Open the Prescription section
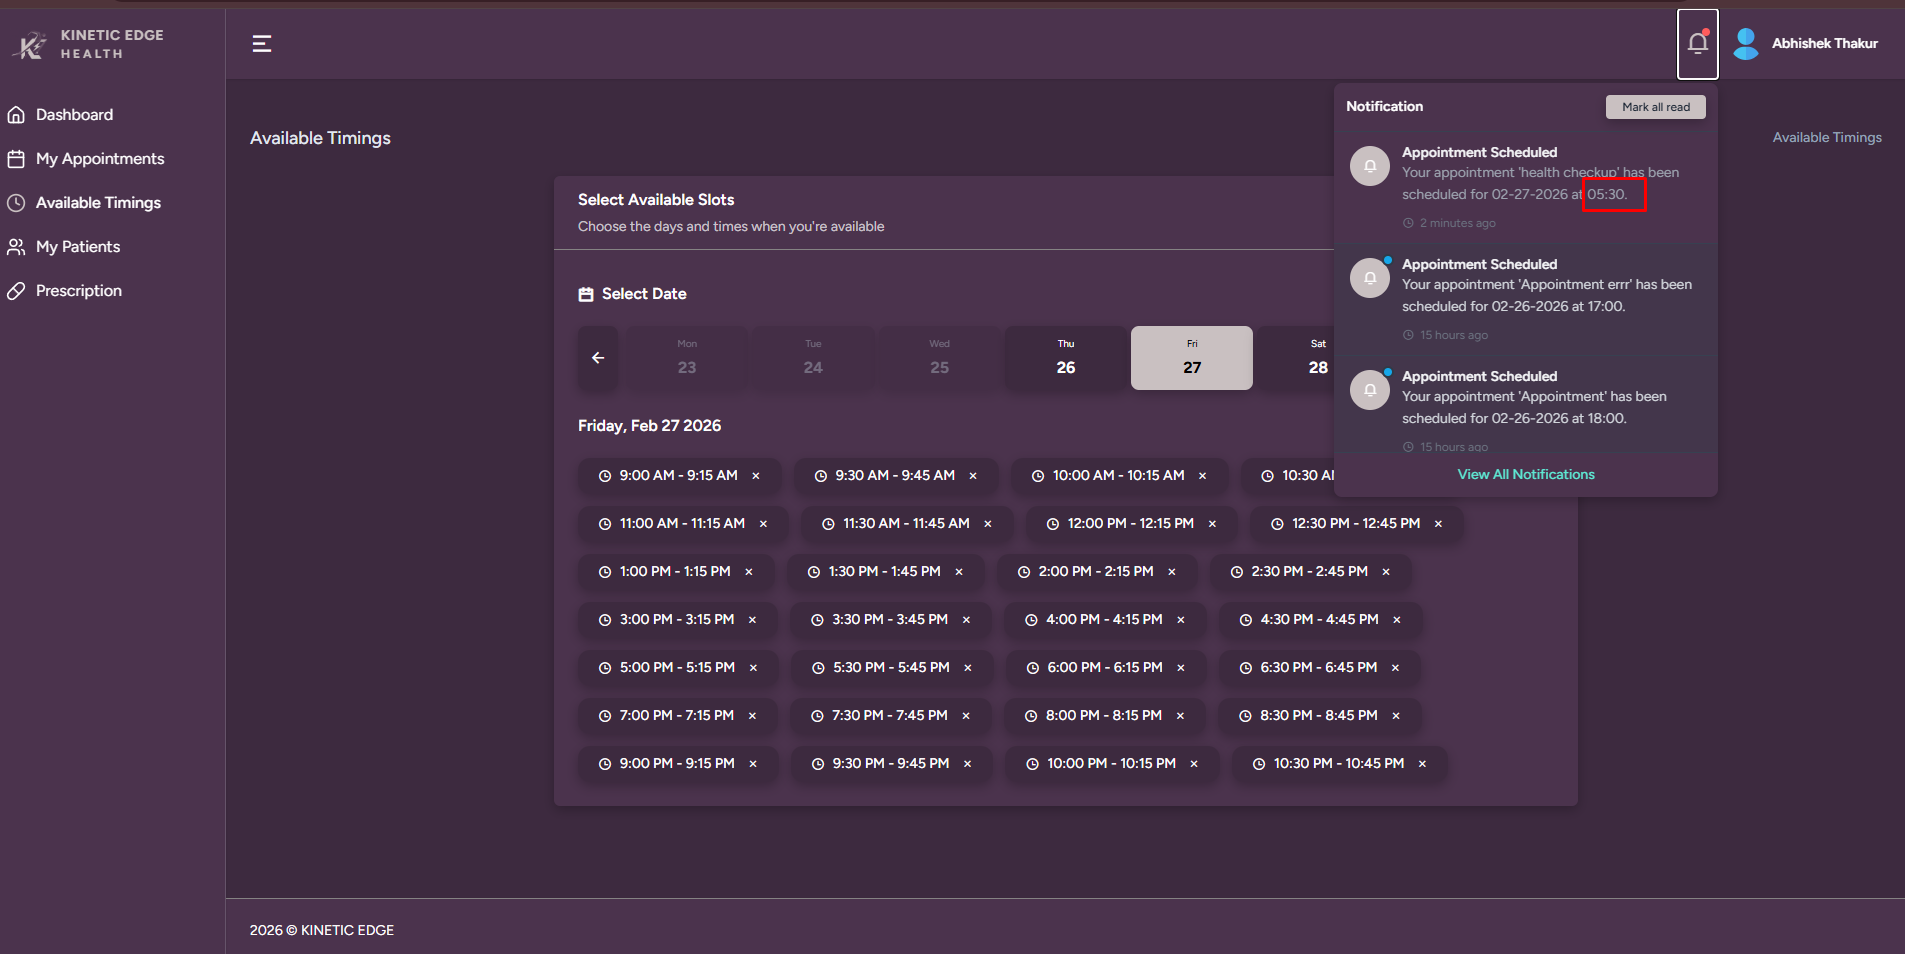This screenshot has width=1905, height=954. pos(78,291)
